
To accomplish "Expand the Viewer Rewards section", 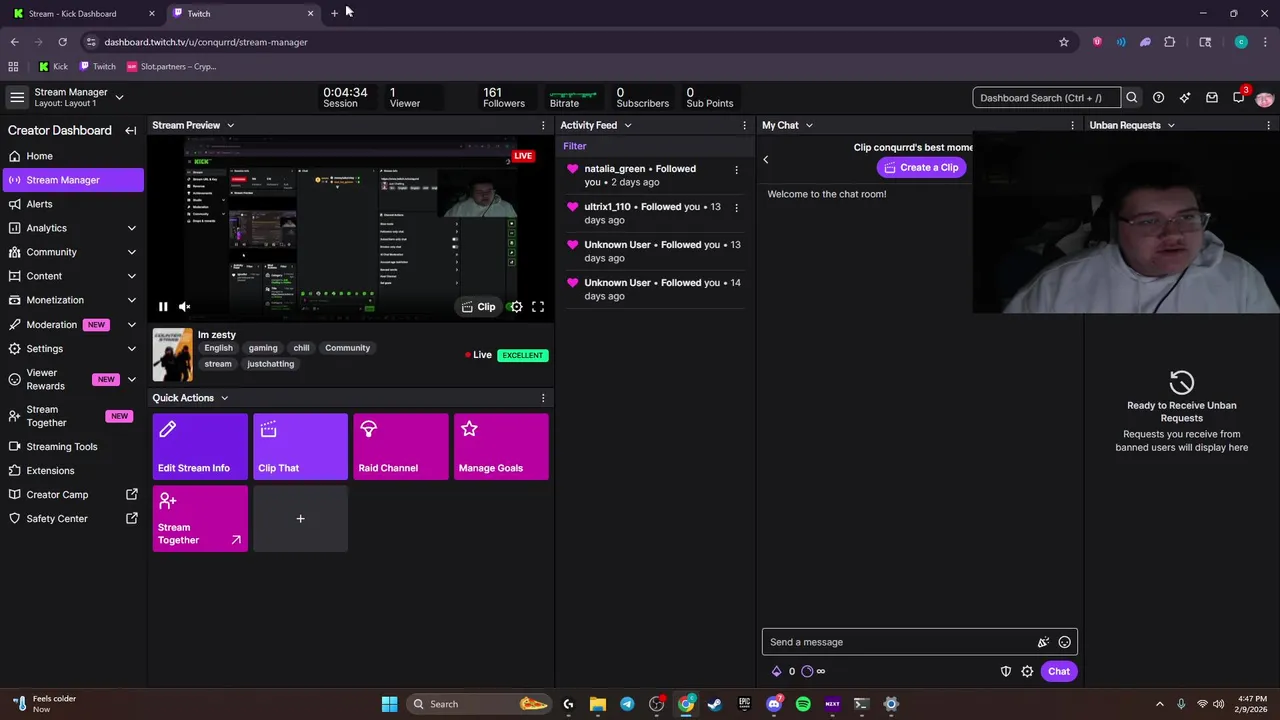I will [x=131, y=380].
